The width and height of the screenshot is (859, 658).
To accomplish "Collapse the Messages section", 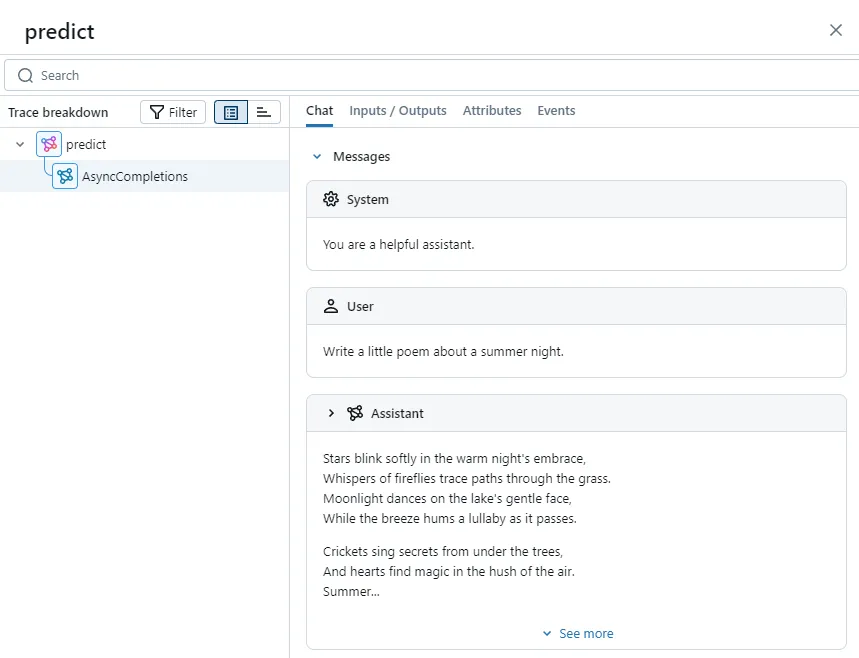I will [x=317, y=157].
